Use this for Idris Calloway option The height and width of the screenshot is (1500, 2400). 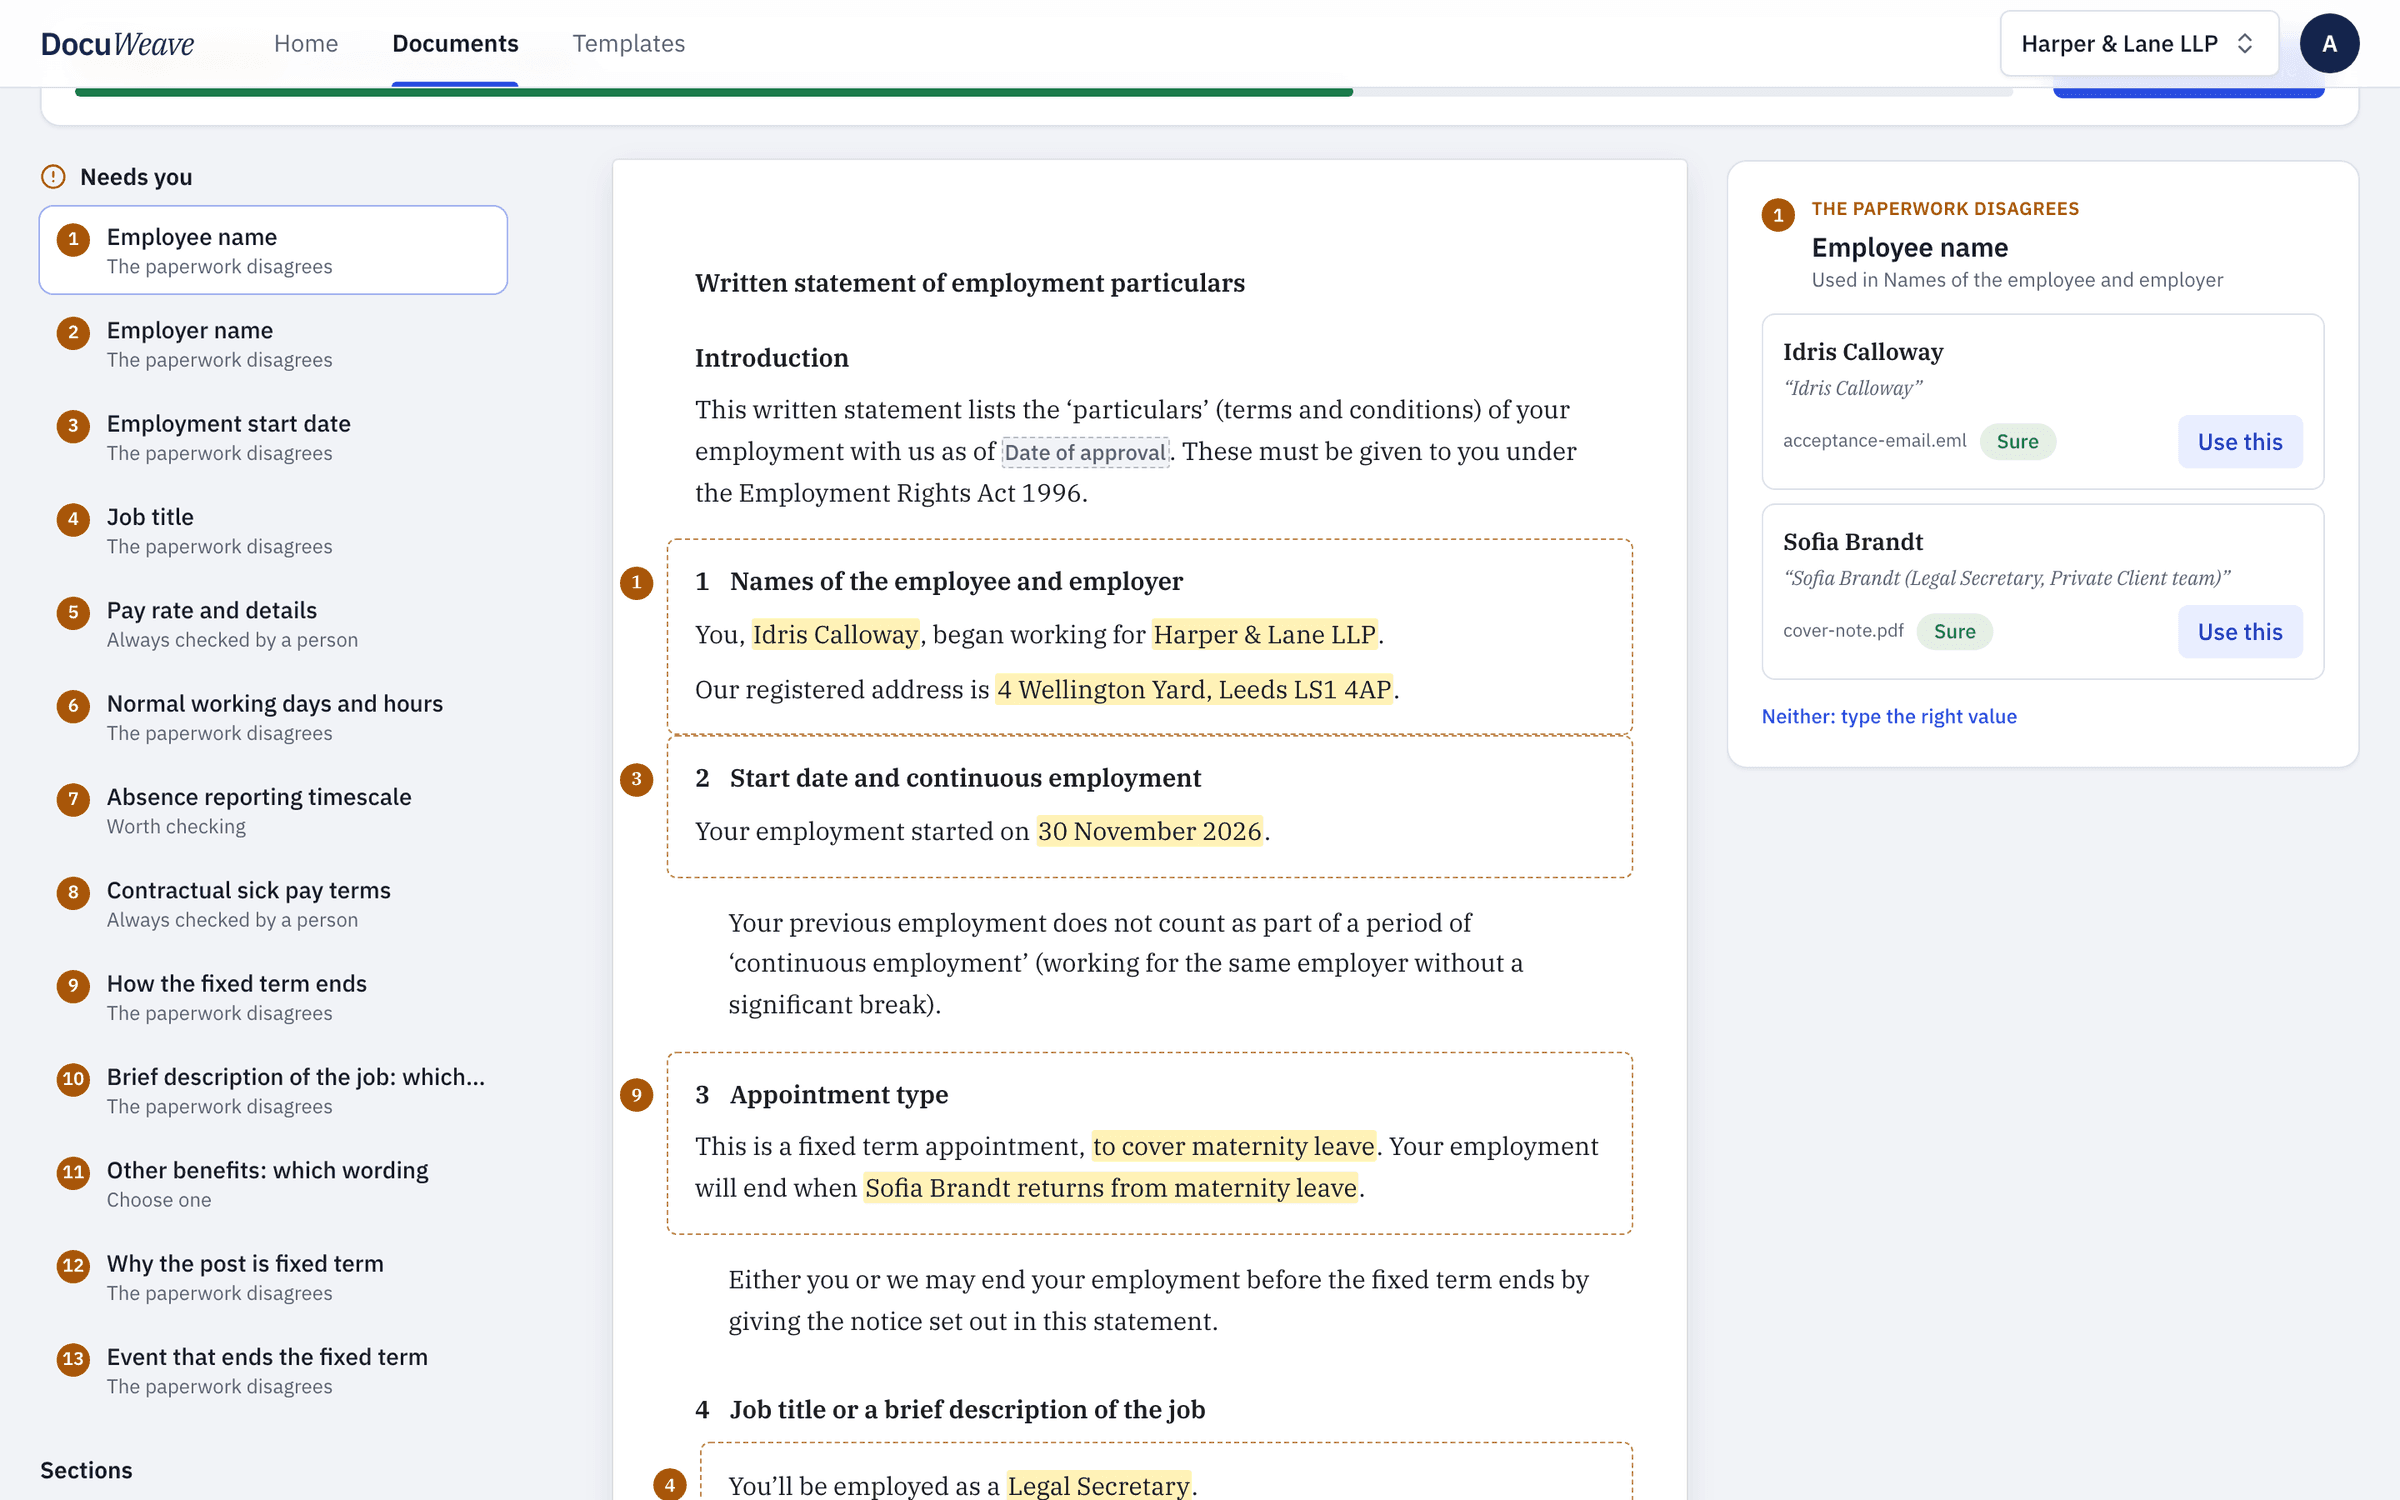[x=2240, y=442]
